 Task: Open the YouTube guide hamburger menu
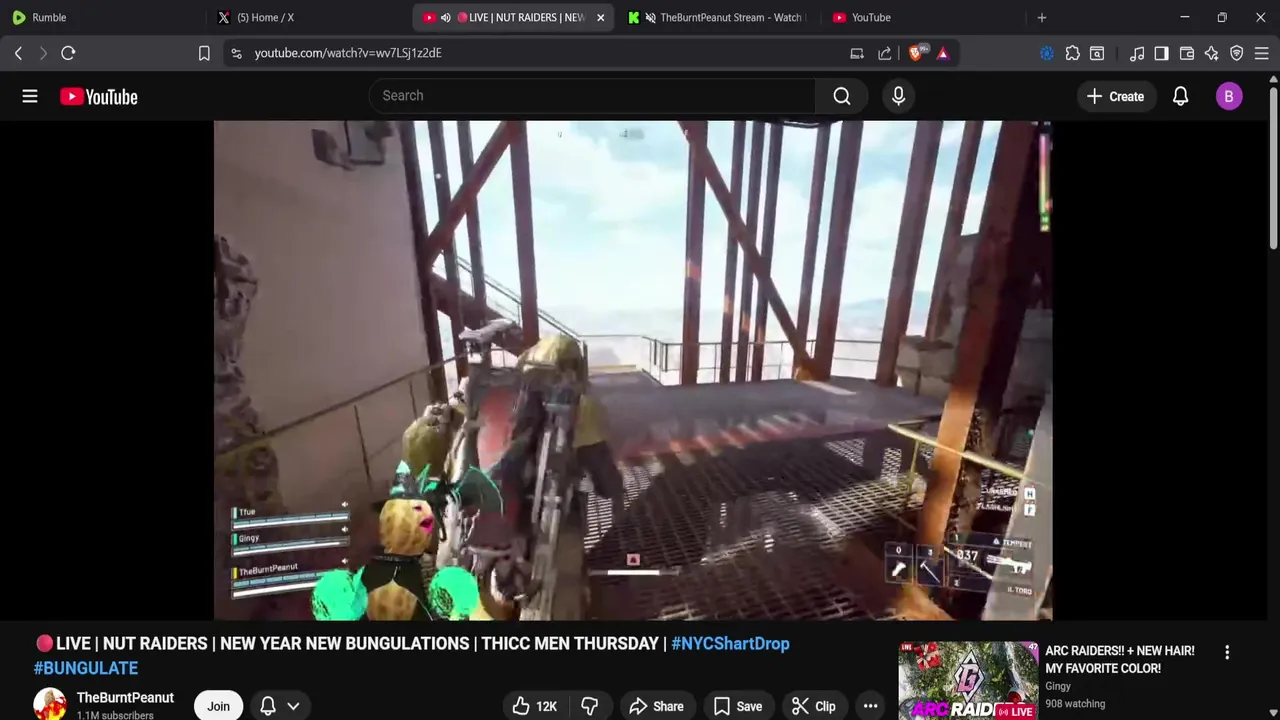pyautogui.click(x=30, y=96)
